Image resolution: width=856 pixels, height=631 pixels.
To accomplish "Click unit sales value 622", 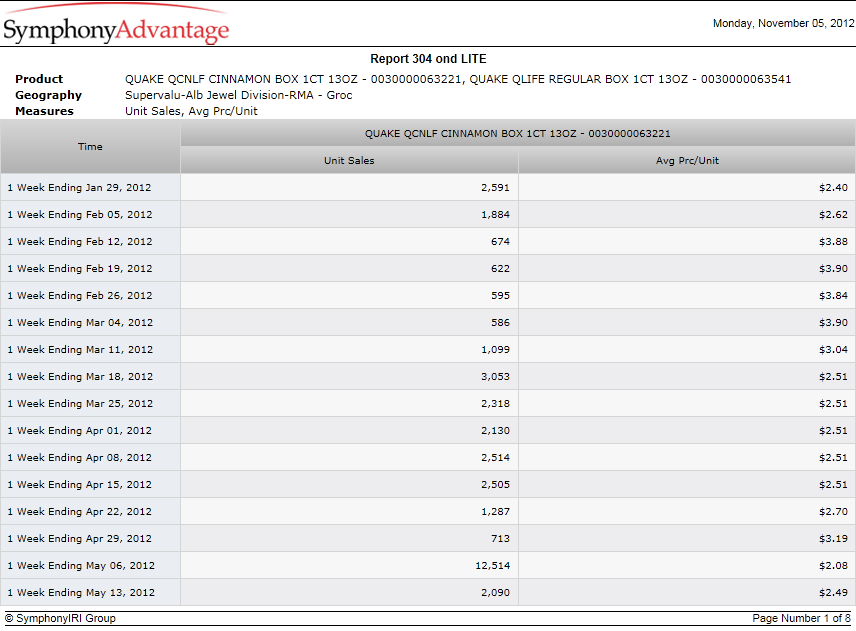I will pos(500,269).
